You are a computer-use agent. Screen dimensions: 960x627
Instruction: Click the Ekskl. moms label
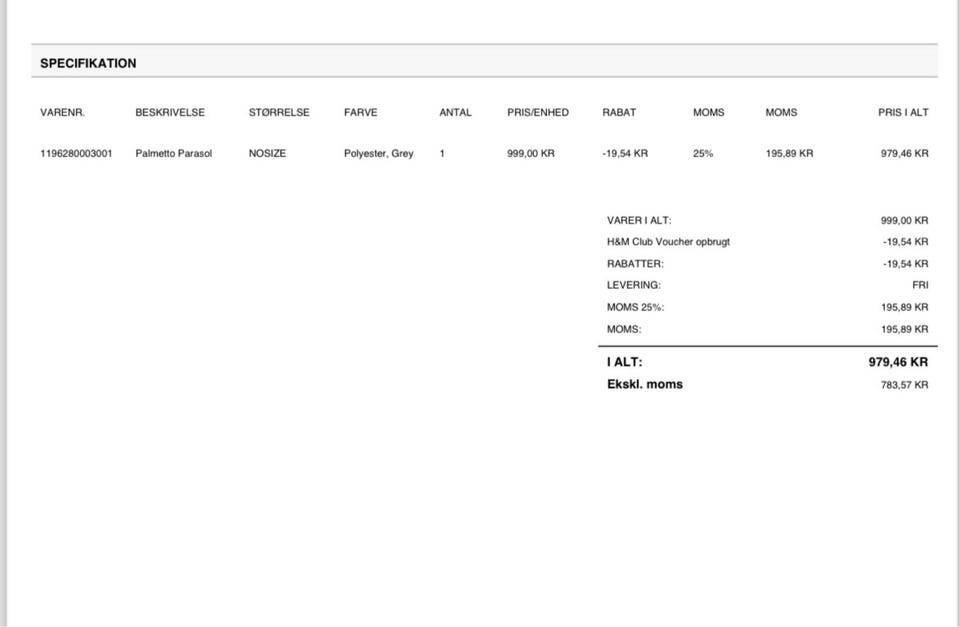pyautogui.click(x=645, y=385)
